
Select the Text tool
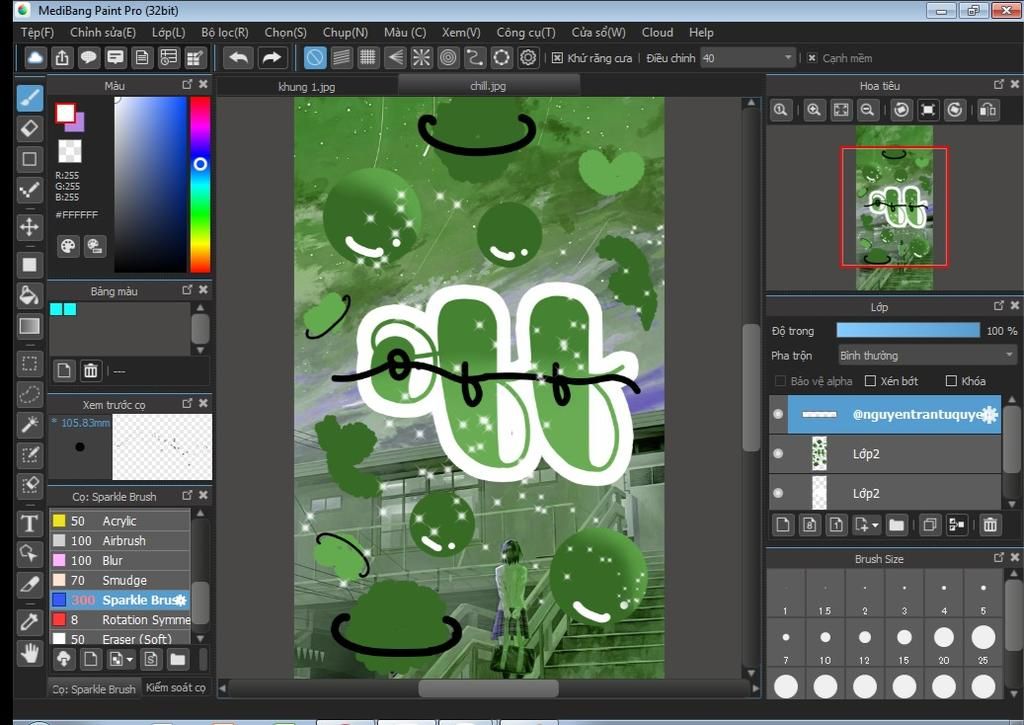click(29, 523)
